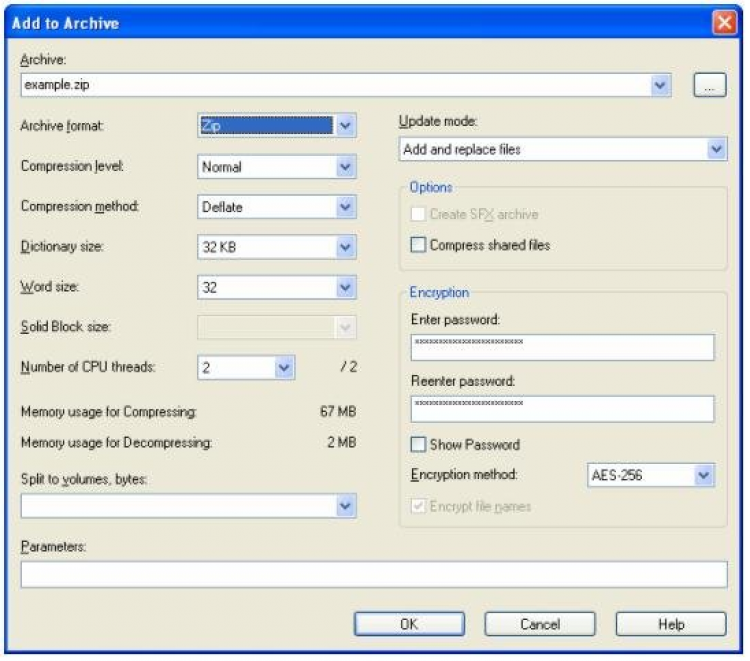Image resolution: width=750 pixels, height=661 pixels.
Task: Click the Compression level label
Action: (72, 166)
